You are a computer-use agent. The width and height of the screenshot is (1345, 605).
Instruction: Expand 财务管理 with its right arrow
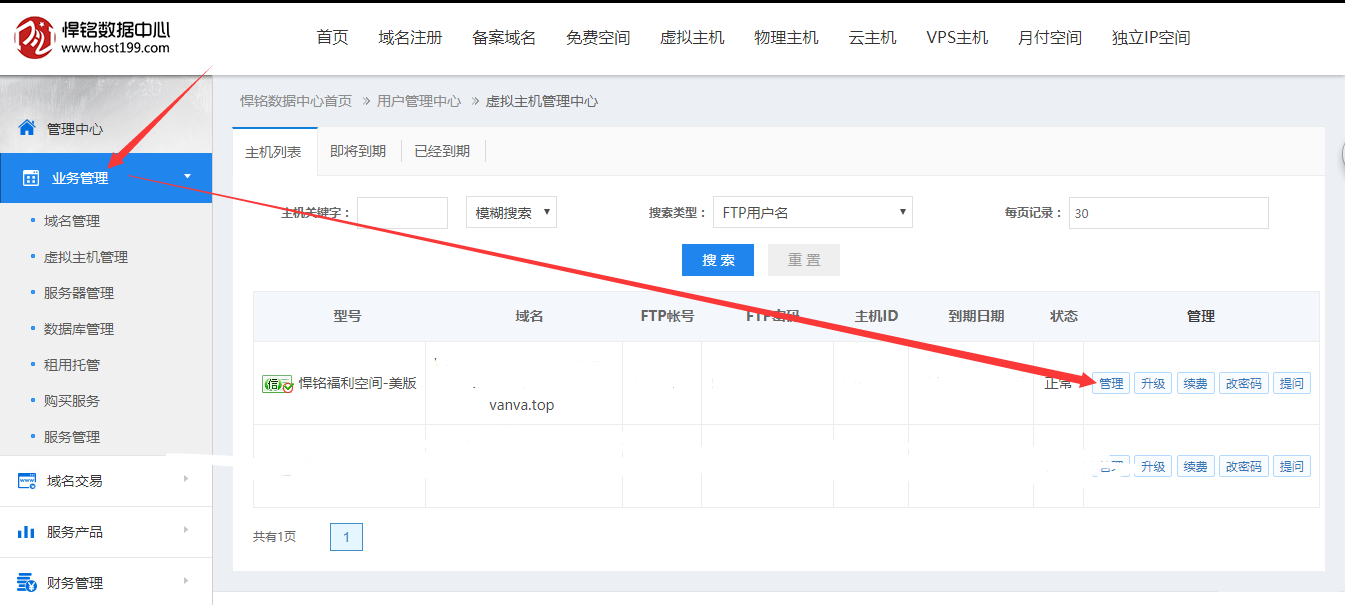pos(186,580)
